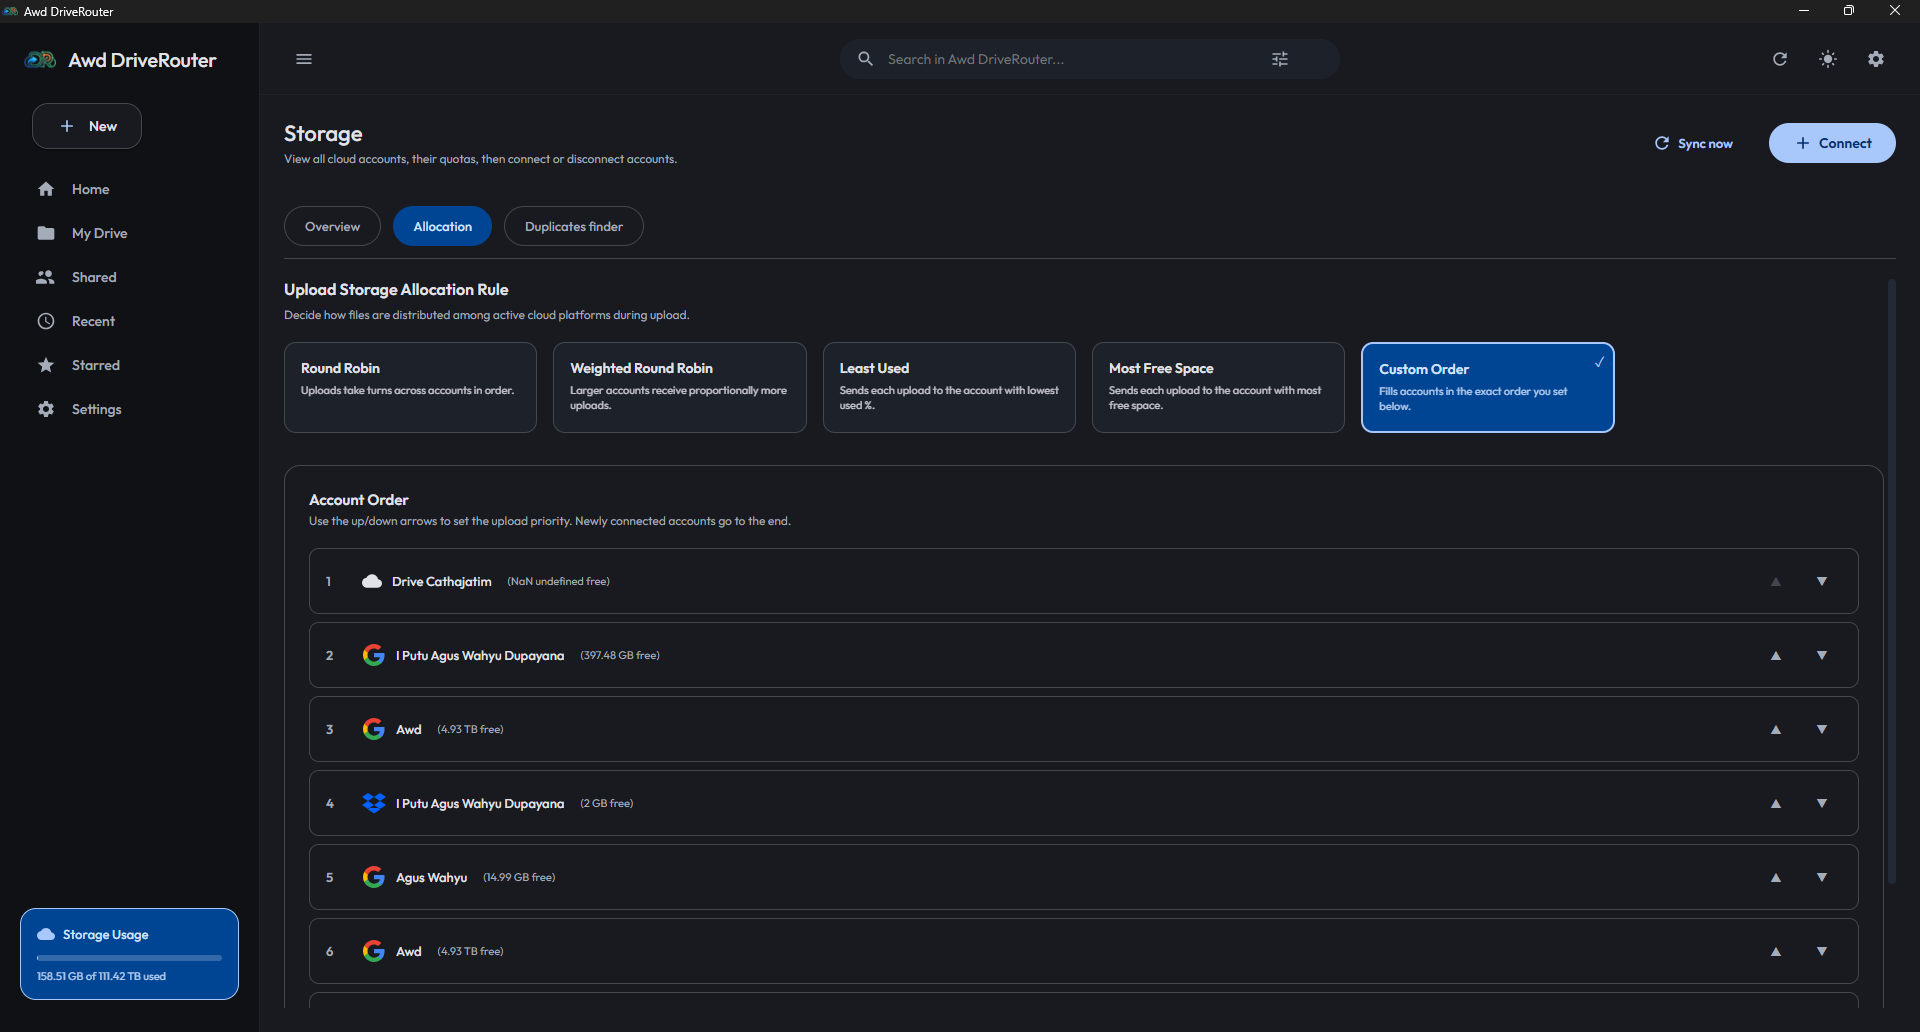Move row 3 Awd account down
This screenshot has width=1920, height=1032.
1822,729
